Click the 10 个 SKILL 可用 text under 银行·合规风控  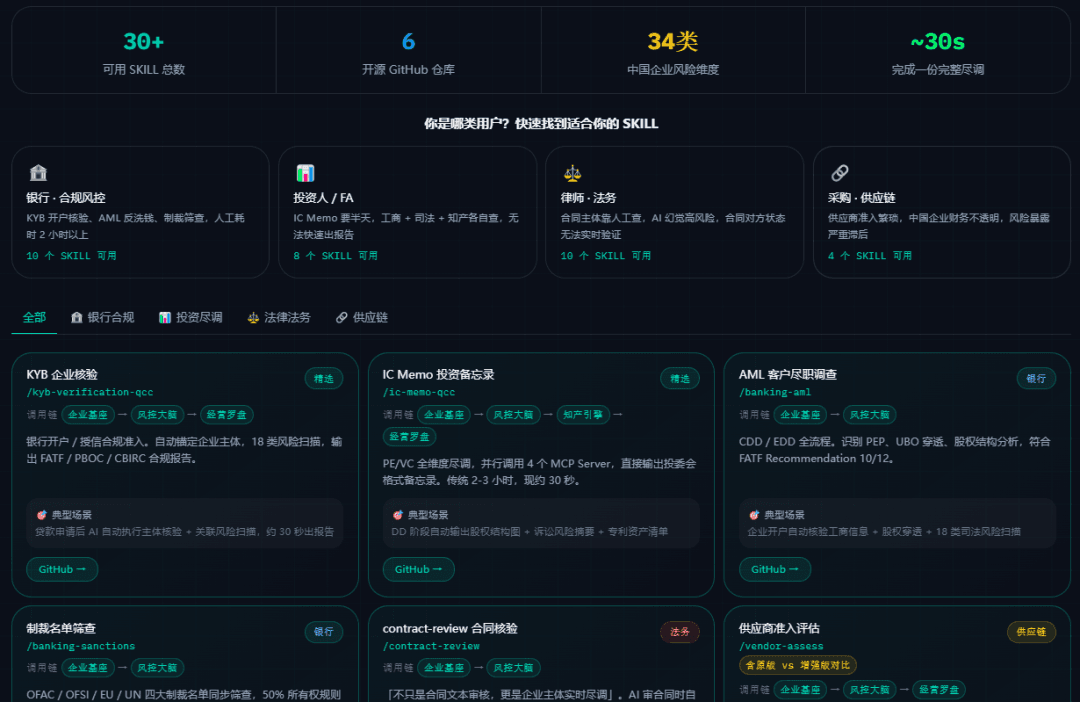click(x=71, y=256)
